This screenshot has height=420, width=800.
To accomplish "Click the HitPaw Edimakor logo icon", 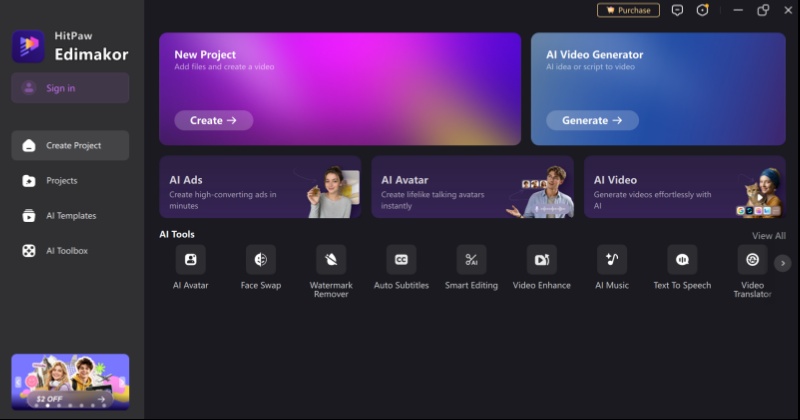I will pos(29,46).
